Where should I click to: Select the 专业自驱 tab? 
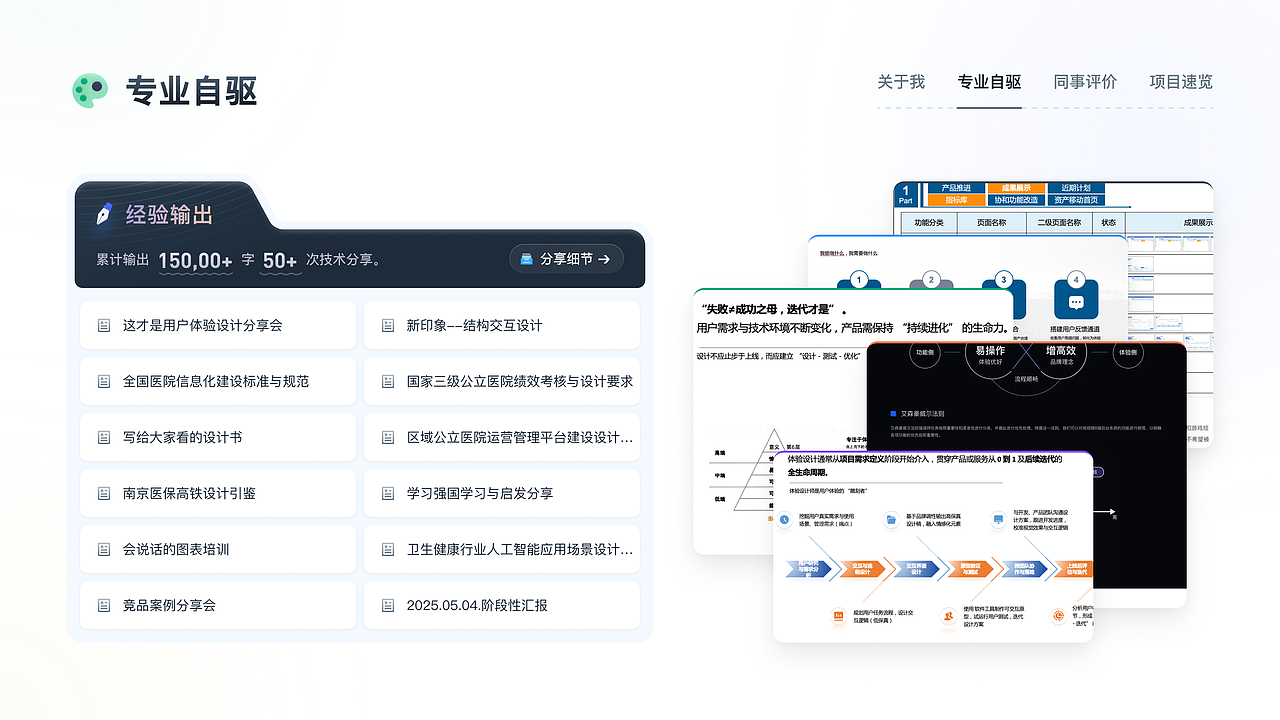click(x=989, y=82)
